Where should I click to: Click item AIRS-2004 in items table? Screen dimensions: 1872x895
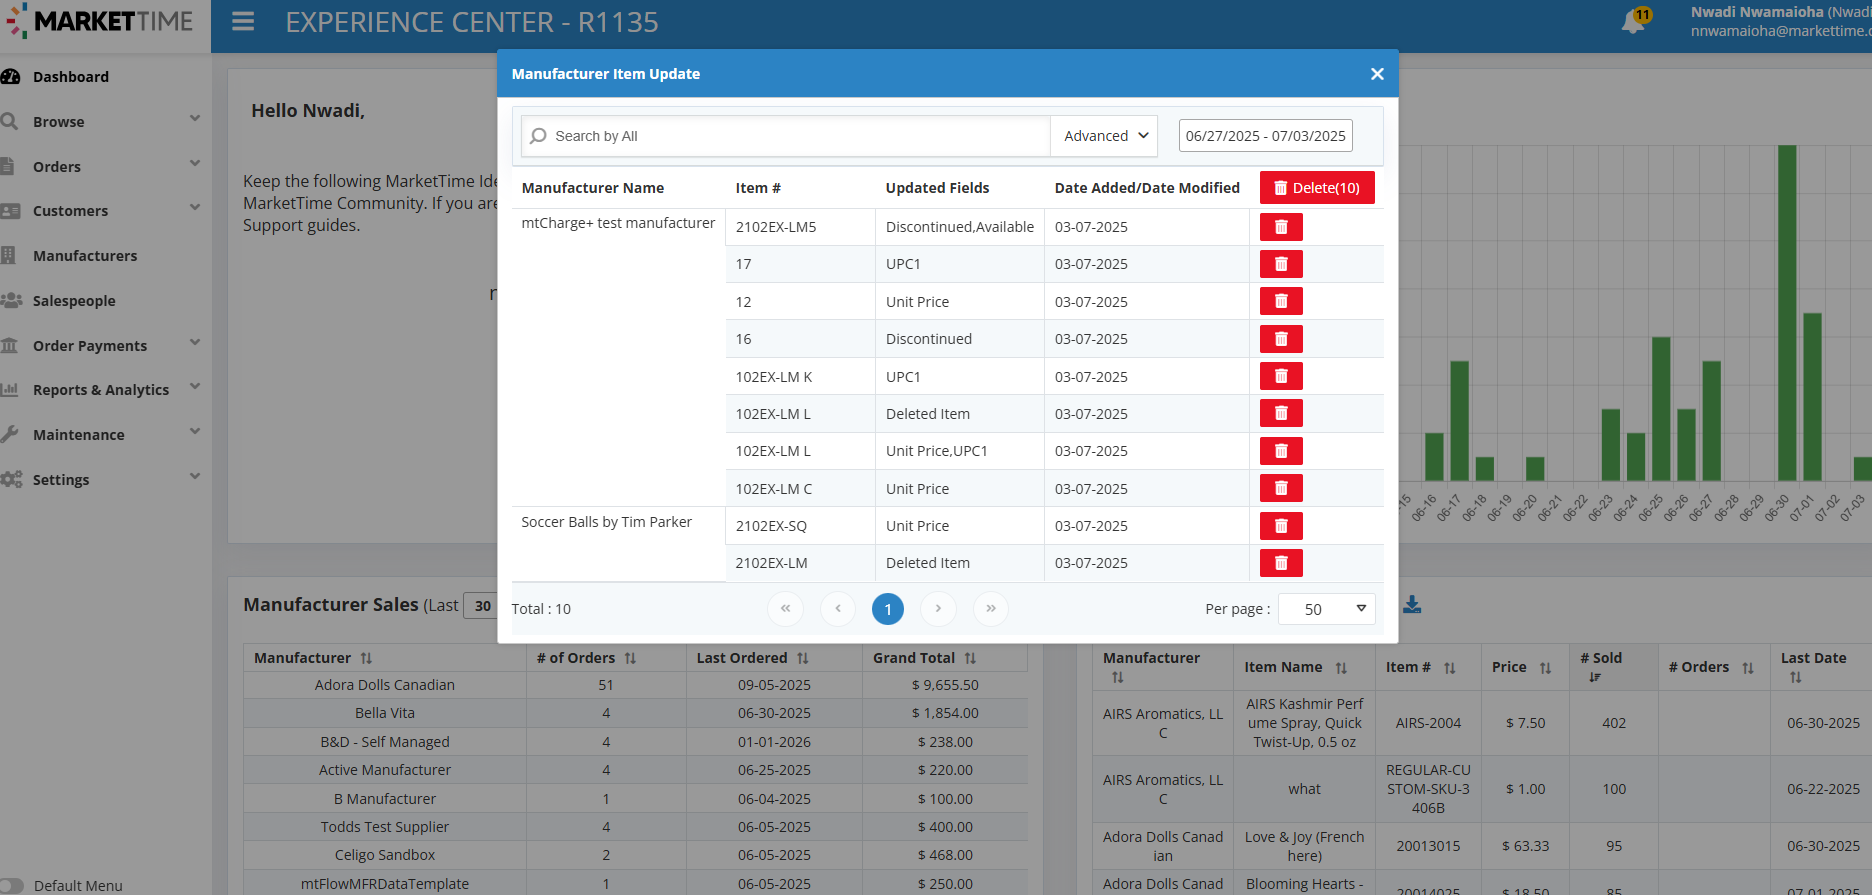[x=1428, y=723]
